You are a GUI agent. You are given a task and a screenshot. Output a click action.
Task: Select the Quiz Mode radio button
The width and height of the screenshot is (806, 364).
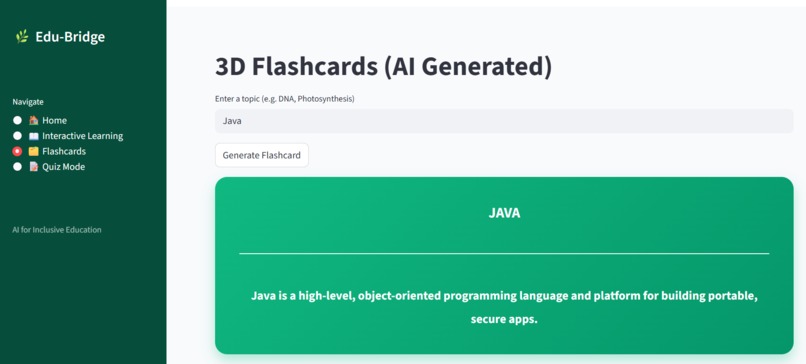[17, 167]
